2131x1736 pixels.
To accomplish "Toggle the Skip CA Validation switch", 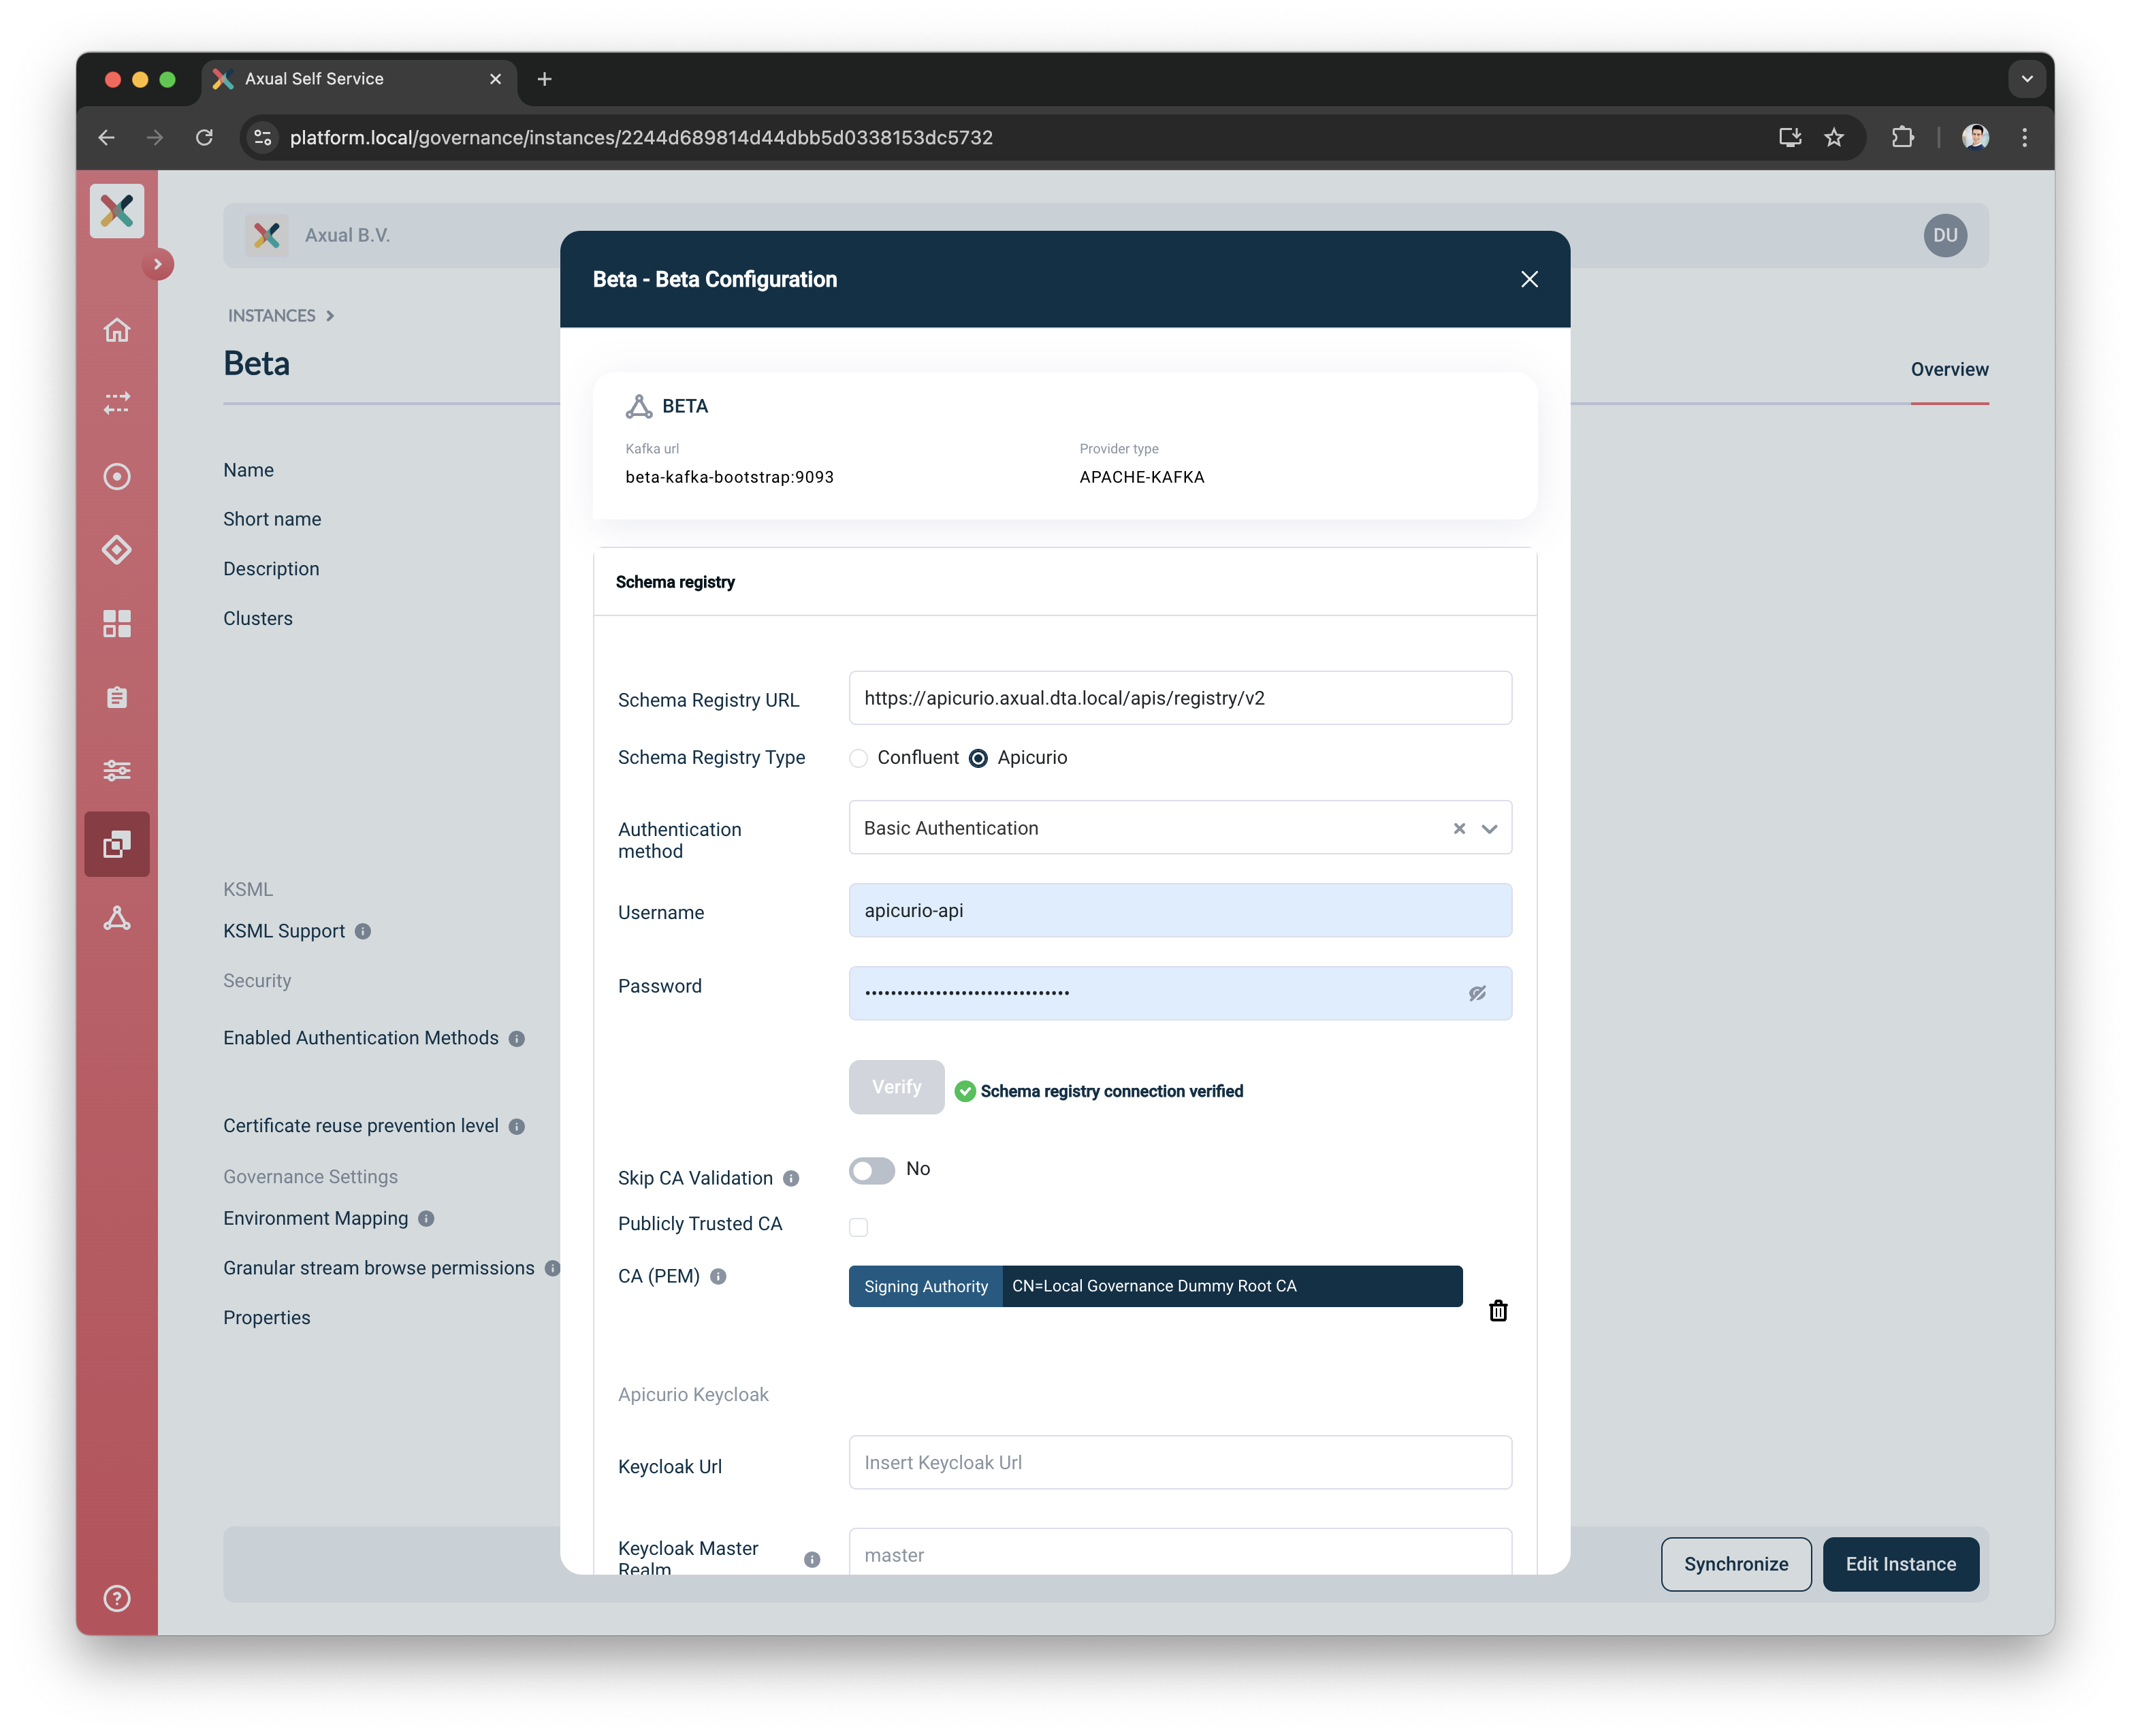I will [x=872, y=1170].
